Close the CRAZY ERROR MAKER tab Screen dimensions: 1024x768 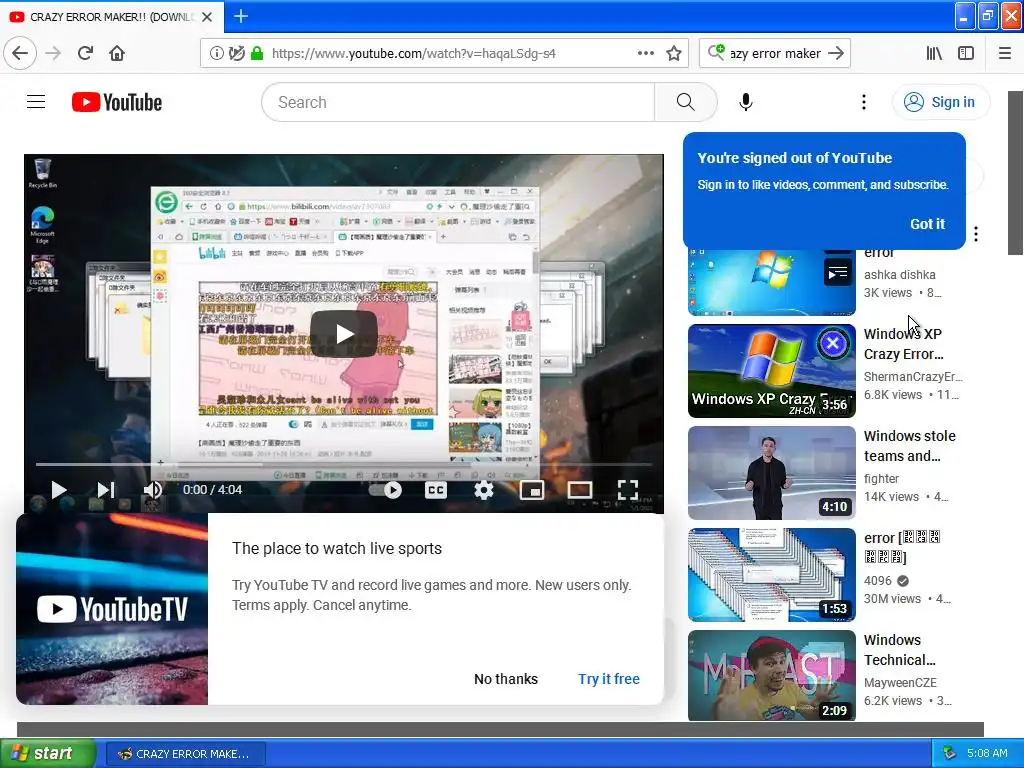pos(207,17)
